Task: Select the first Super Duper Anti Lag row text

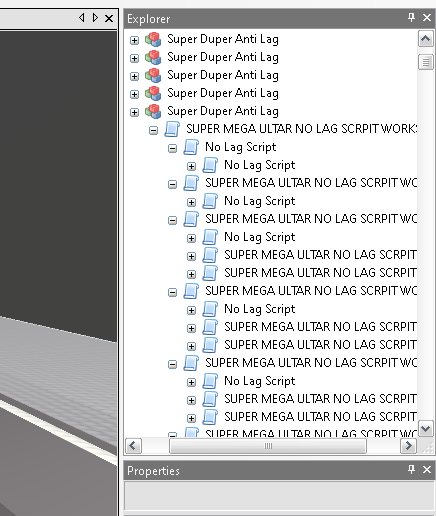Action: 223,39
